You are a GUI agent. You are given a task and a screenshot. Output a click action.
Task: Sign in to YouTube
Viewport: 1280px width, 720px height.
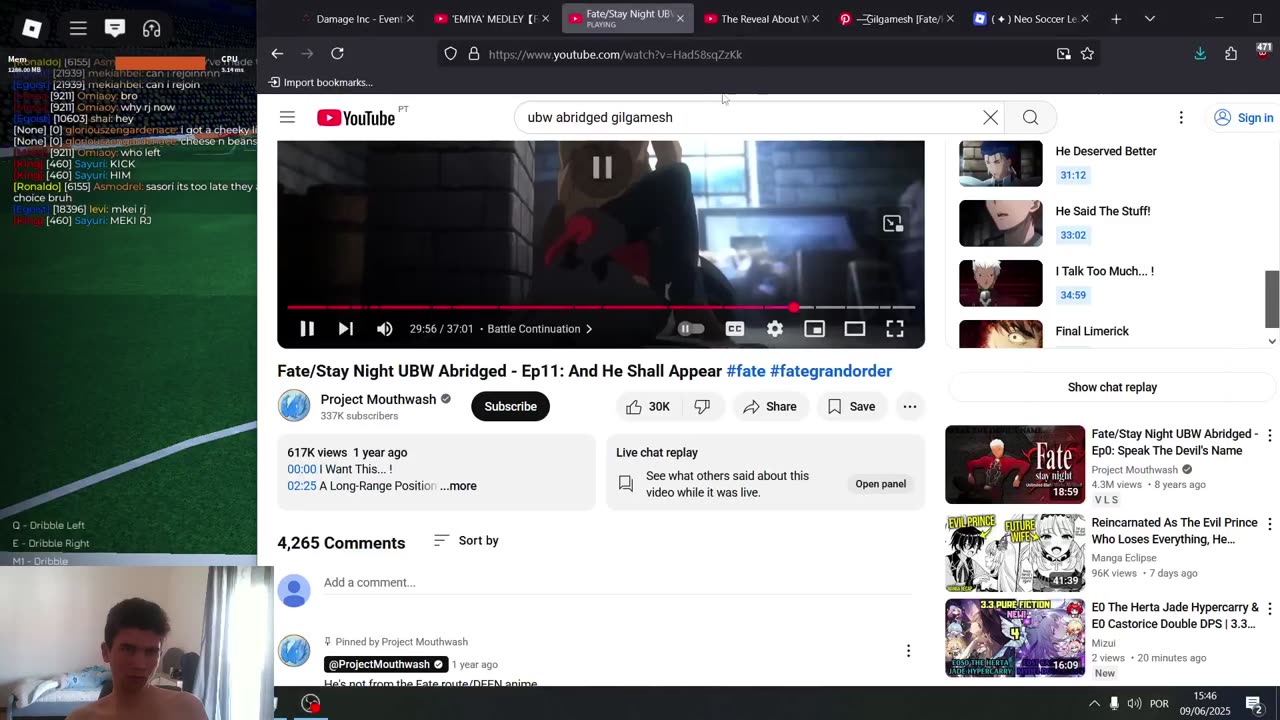1243,118
